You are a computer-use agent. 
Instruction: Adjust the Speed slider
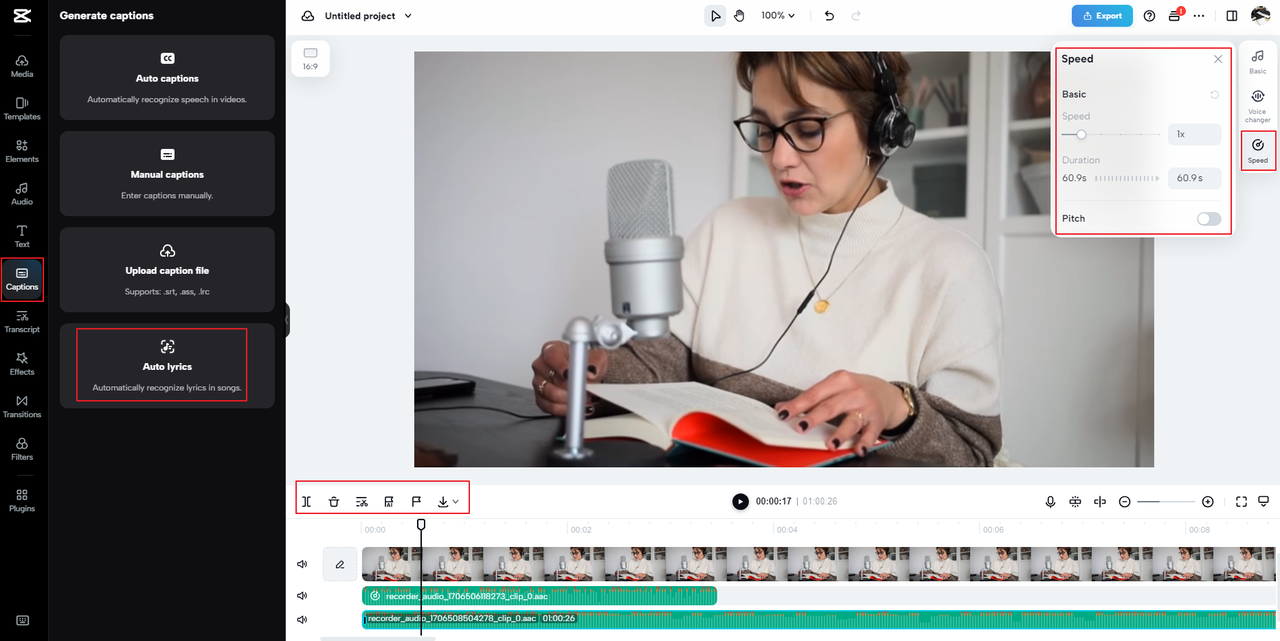(x=1111, y=134)
